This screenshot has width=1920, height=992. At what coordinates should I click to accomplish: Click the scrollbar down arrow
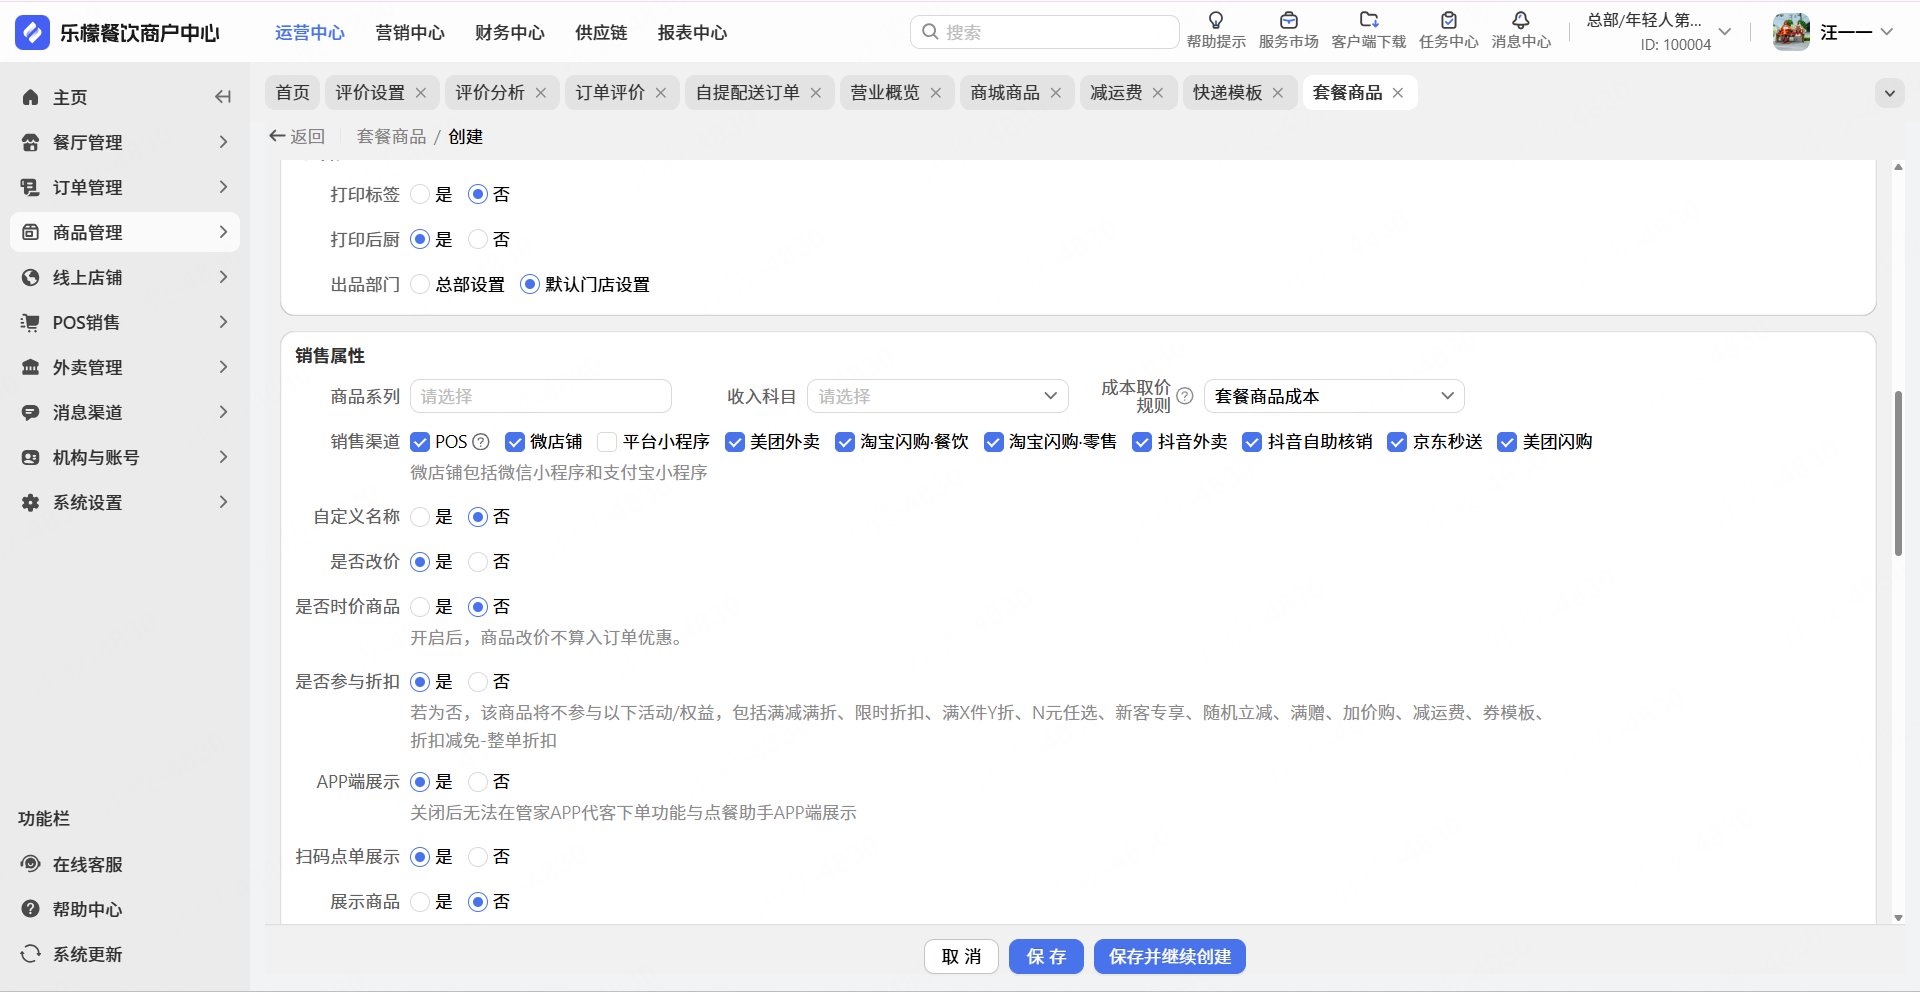pos(1898,918)
